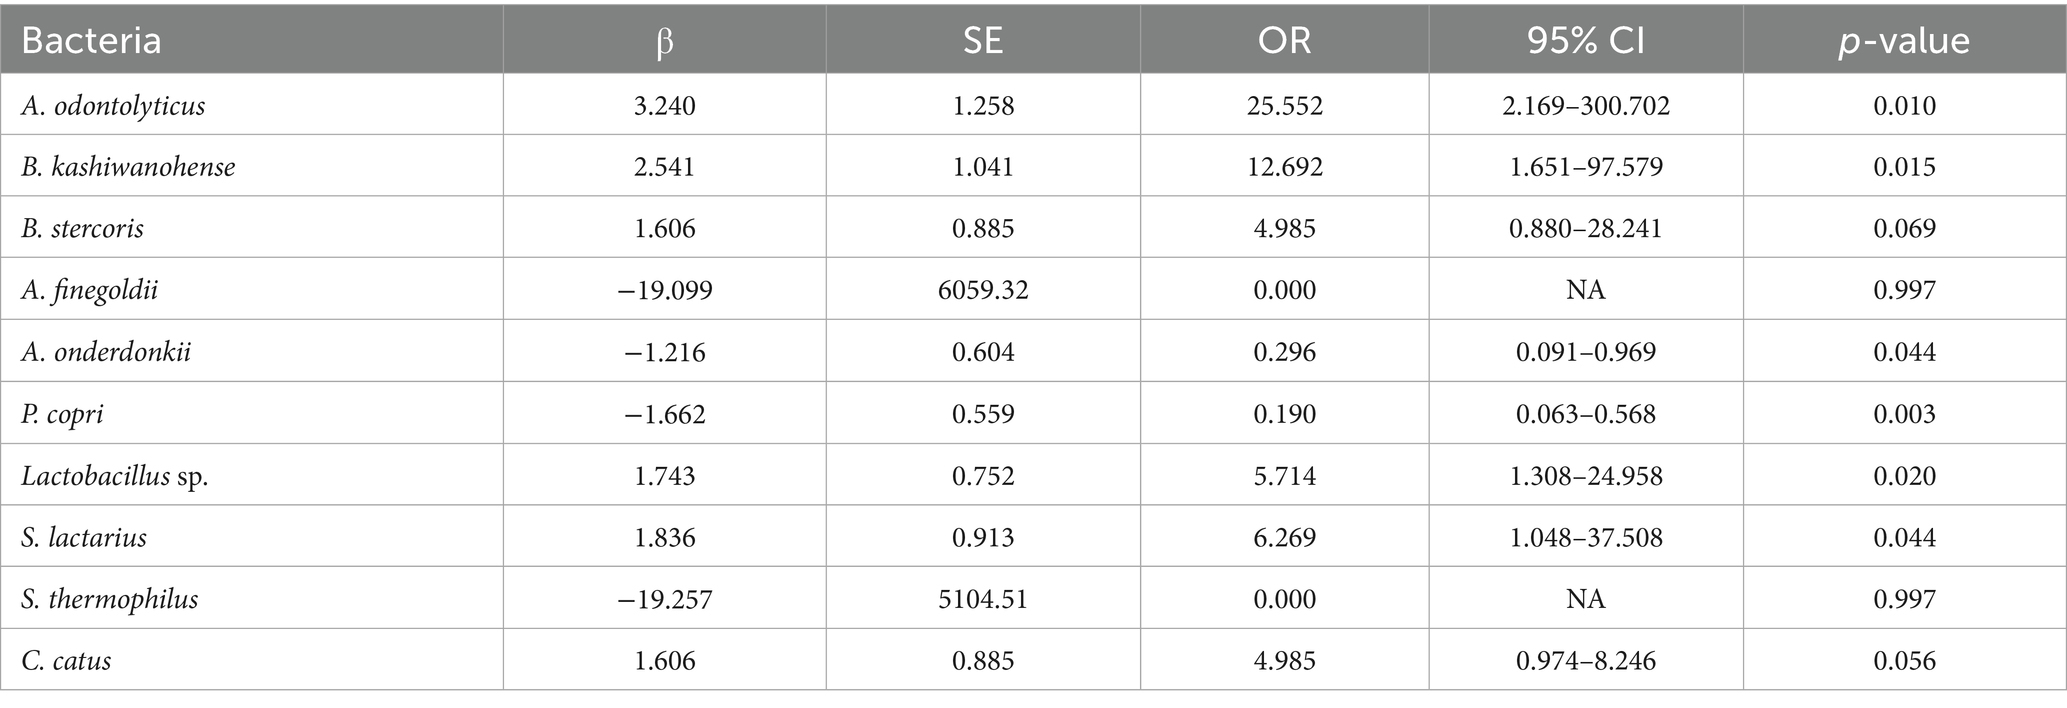
Task: Select the SE column header
Action: click(983, 41)
